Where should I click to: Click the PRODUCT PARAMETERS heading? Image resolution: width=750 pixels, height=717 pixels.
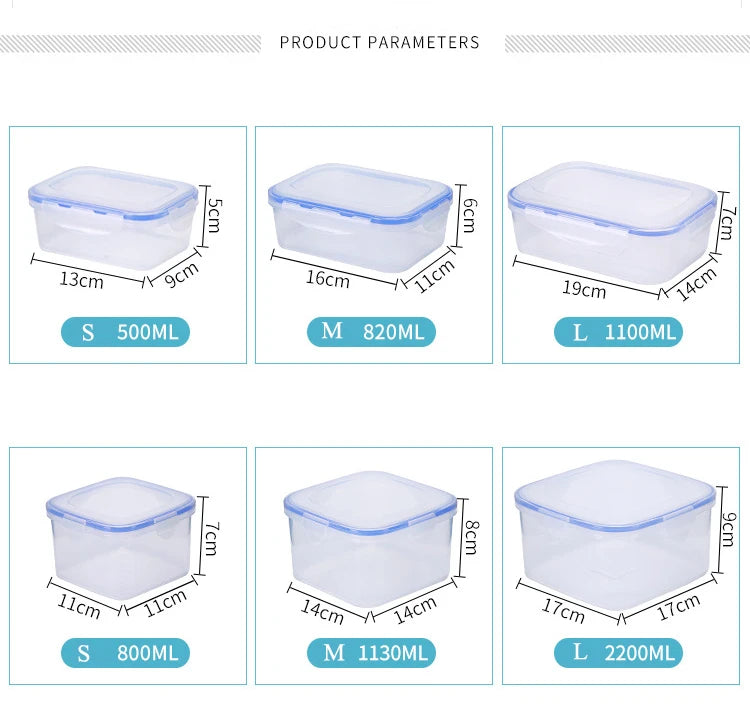pyautogui.click(x=379, y=43)
